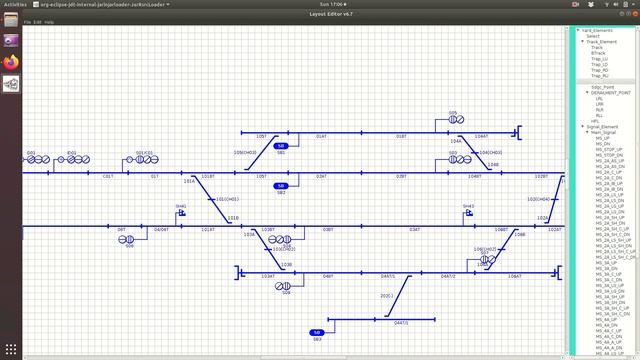The width and height of the screenshot is (640, 360).
Task: Select MS_DN signal type
Action: 602,144
